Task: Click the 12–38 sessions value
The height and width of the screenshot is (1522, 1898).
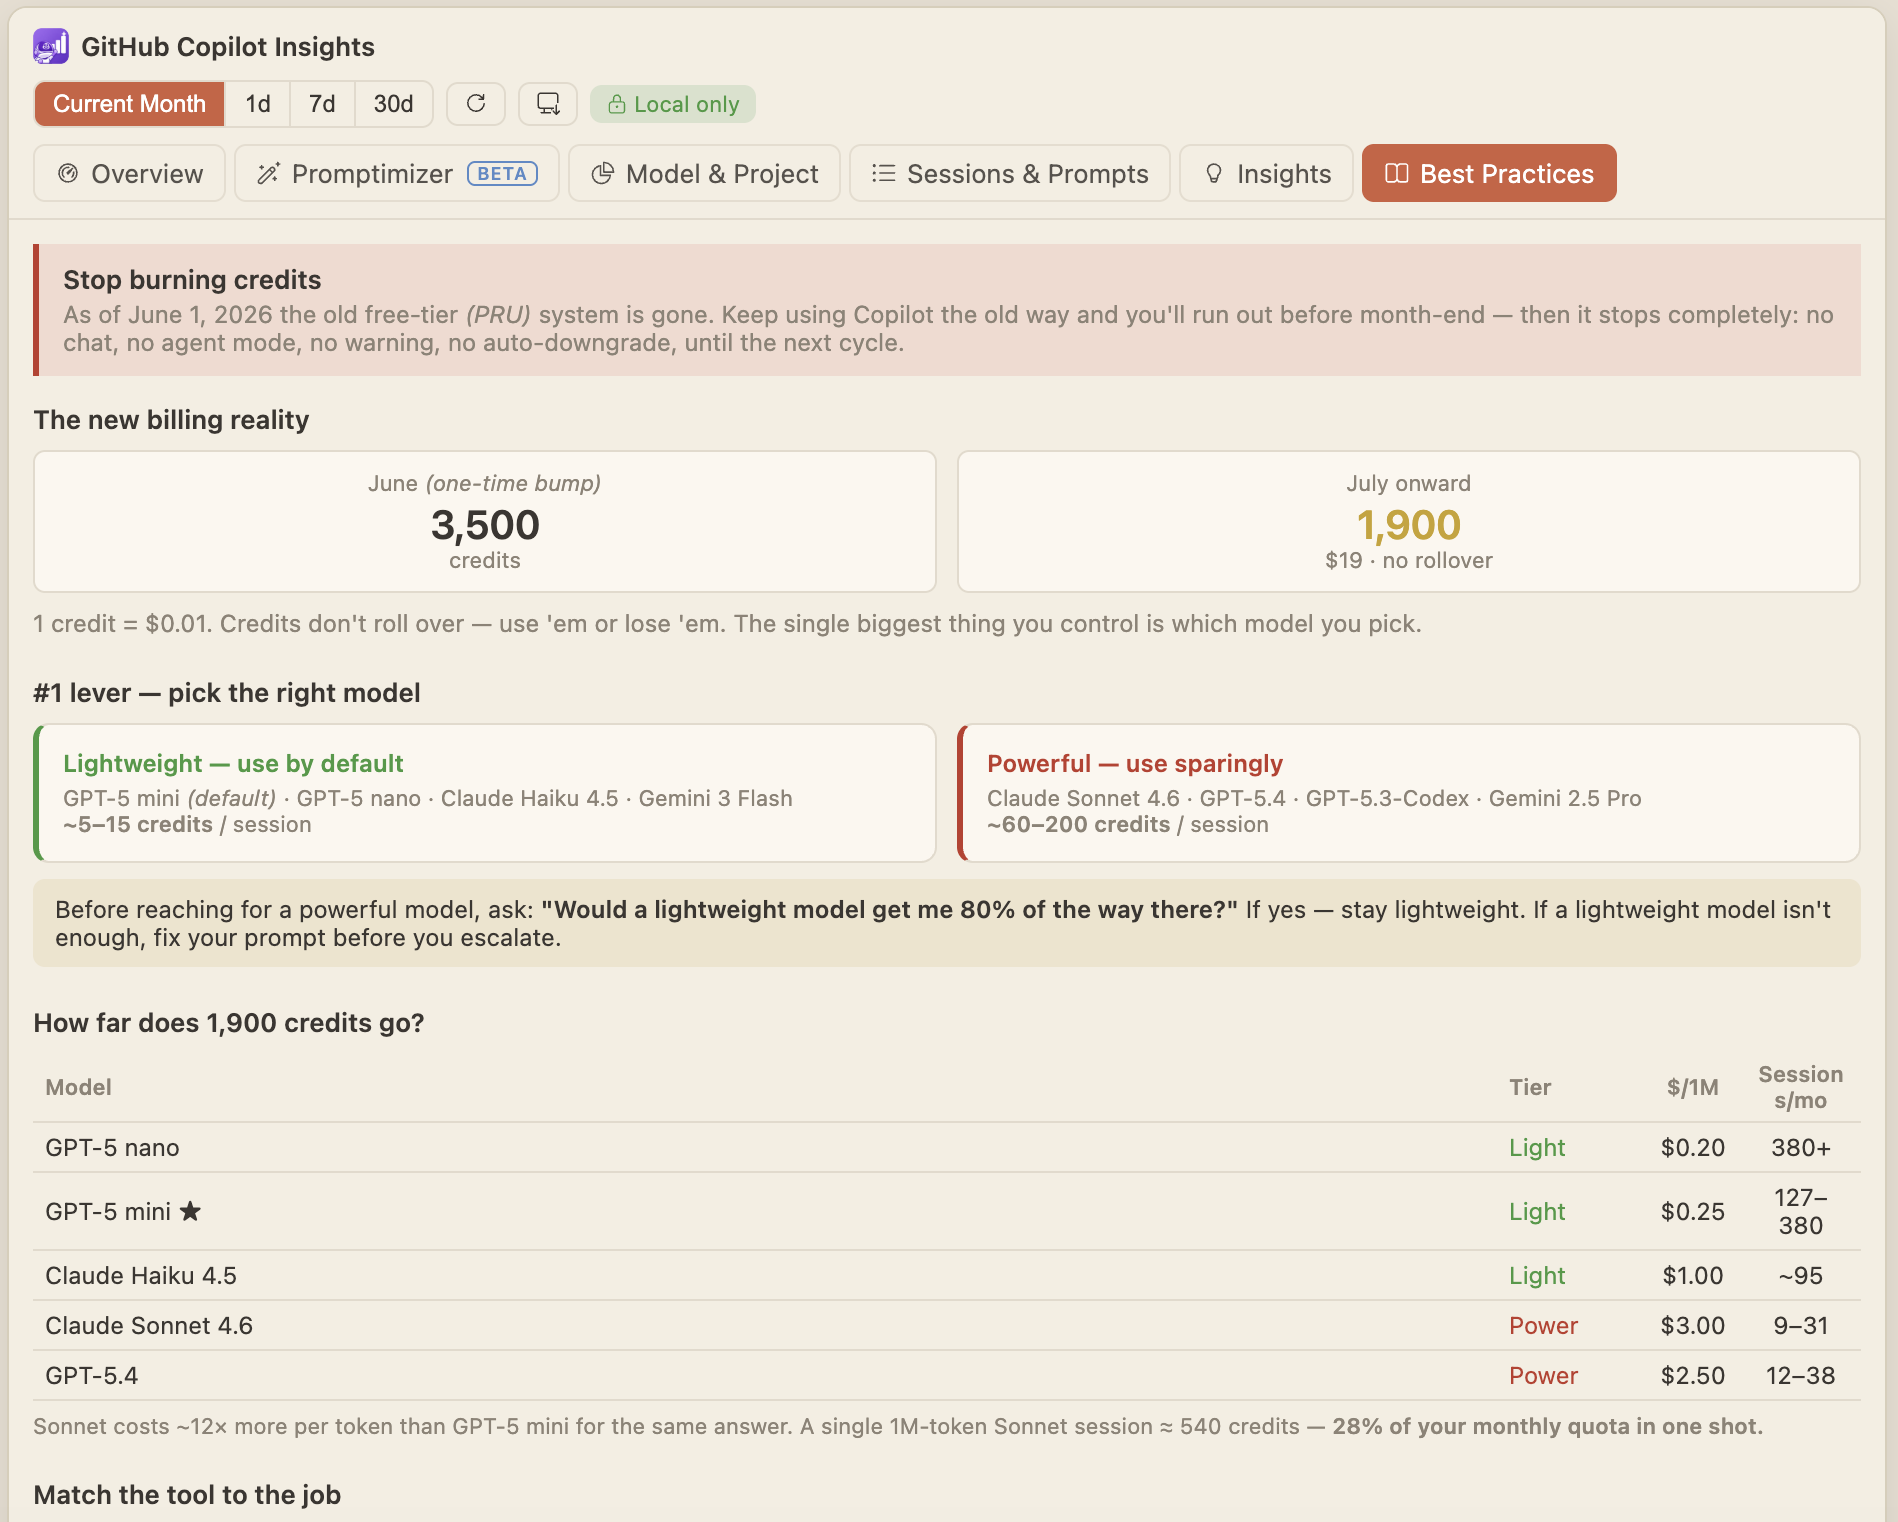Action: click(x=1800, y=1375)
